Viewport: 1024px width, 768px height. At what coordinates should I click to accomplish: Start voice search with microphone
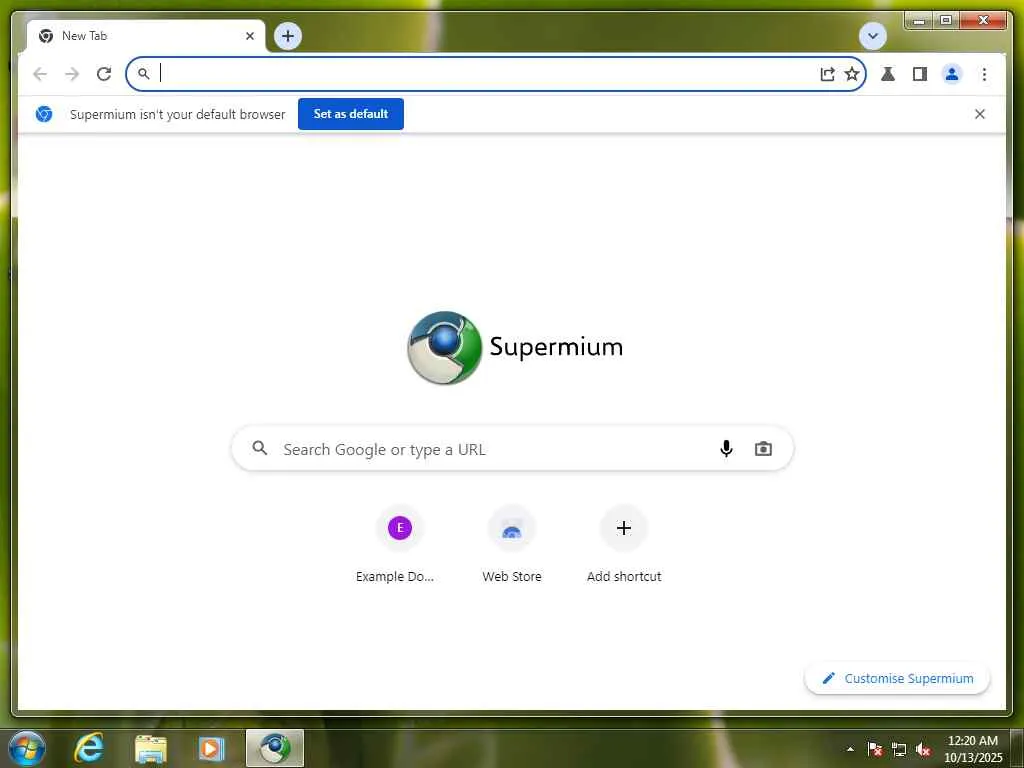726,448
